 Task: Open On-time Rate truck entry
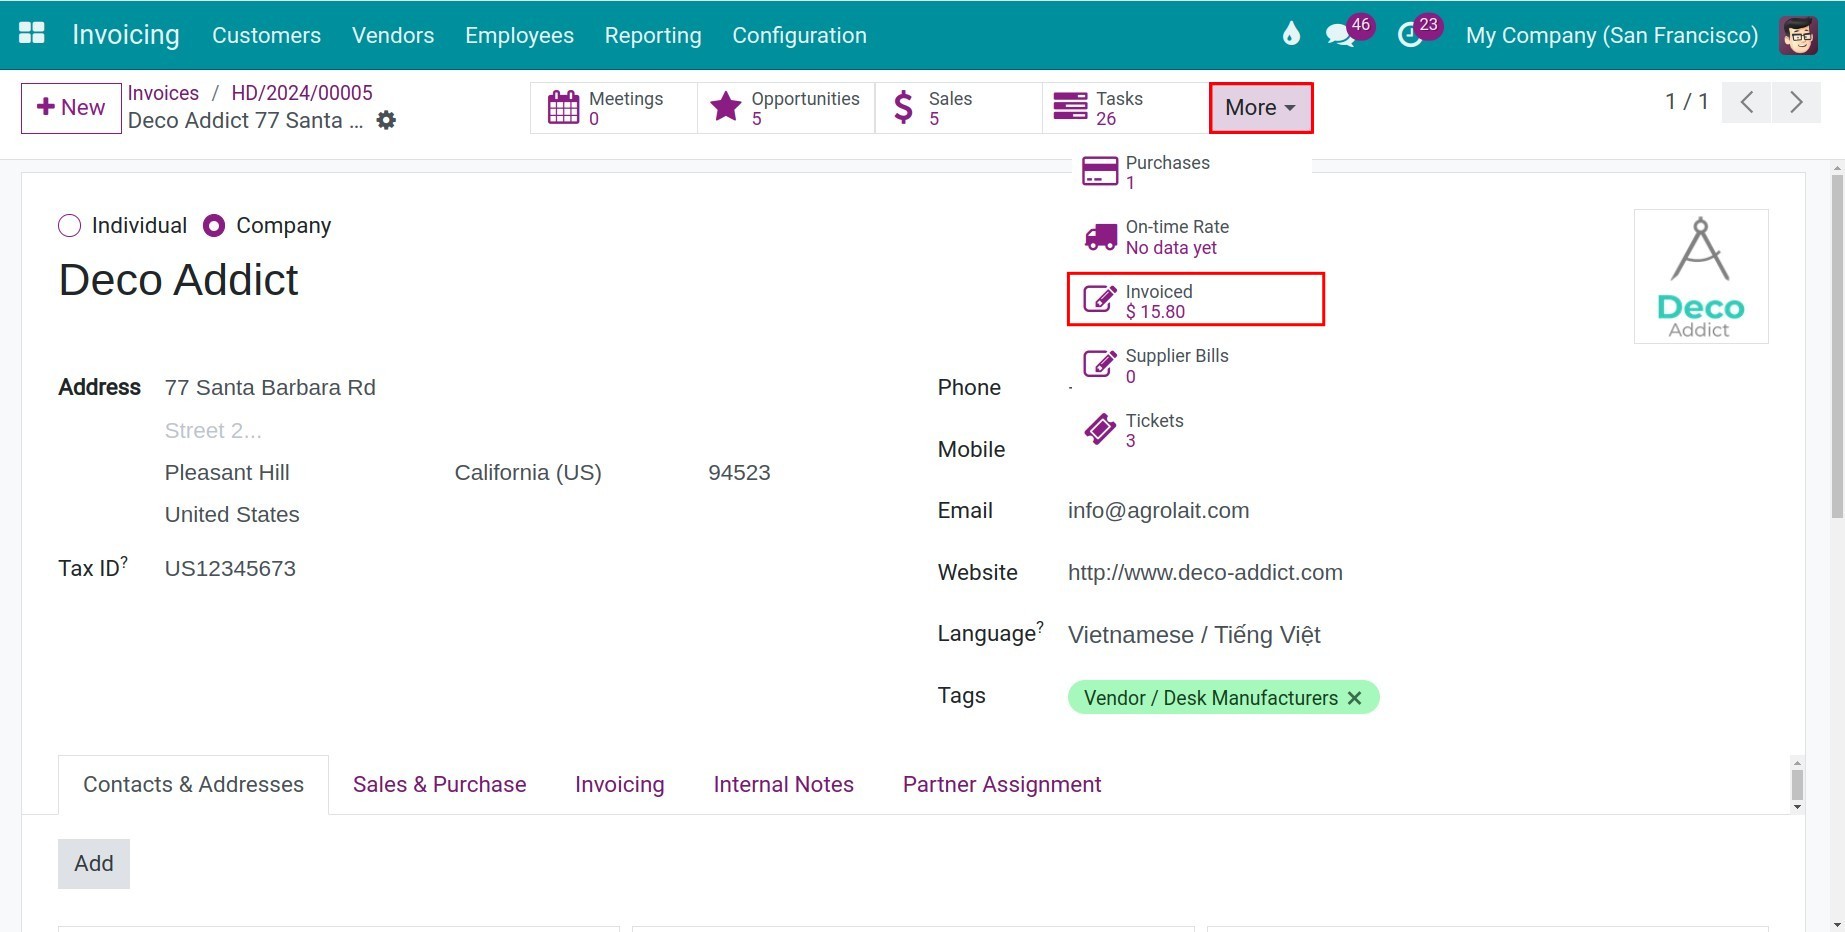coord(1191,237)
